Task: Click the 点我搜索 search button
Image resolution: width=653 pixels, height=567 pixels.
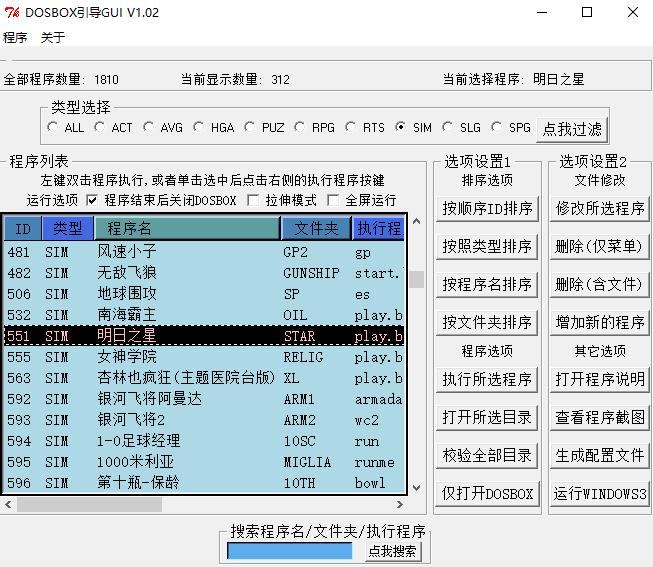Action: [x=393, y=552]
